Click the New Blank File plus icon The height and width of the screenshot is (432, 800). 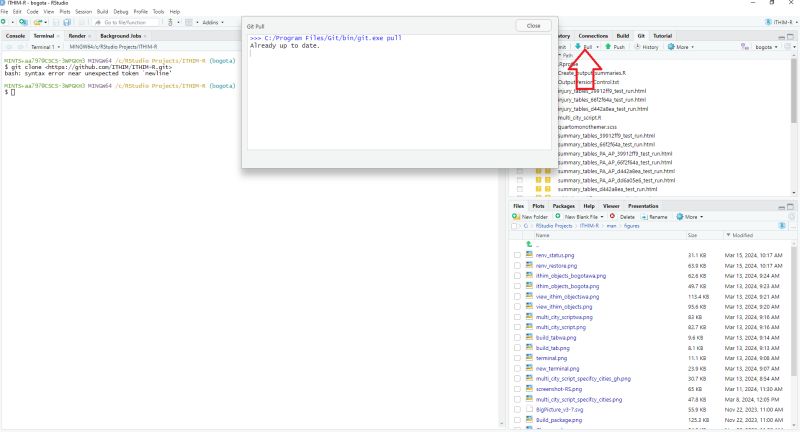point(558,216)
